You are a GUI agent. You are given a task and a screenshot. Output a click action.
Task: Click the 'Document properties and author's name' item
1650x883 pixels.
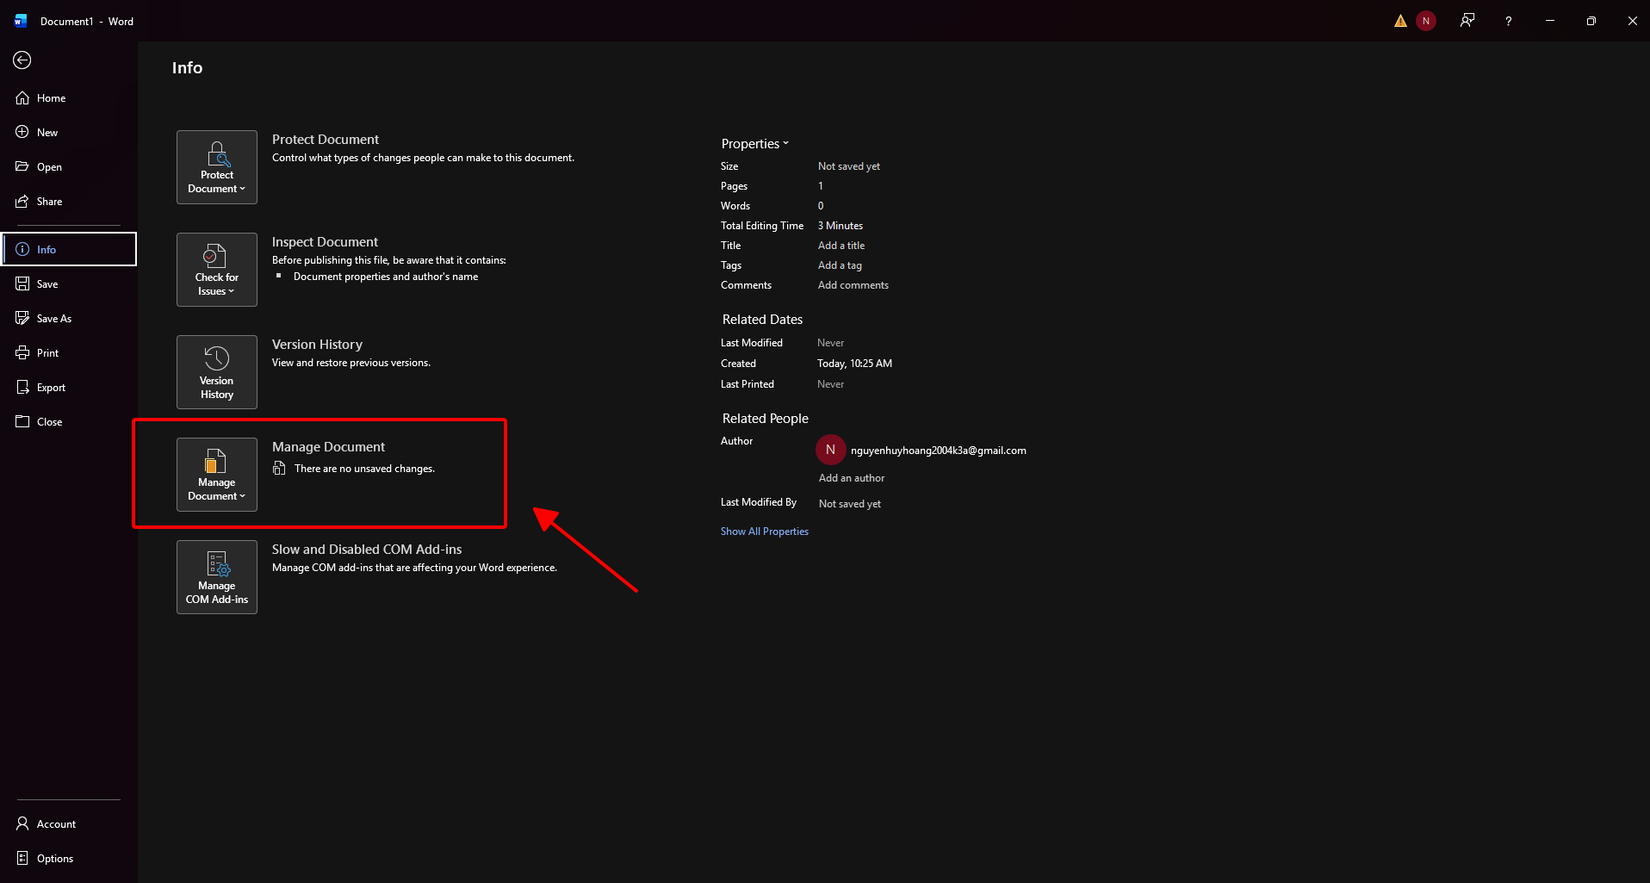386,276
